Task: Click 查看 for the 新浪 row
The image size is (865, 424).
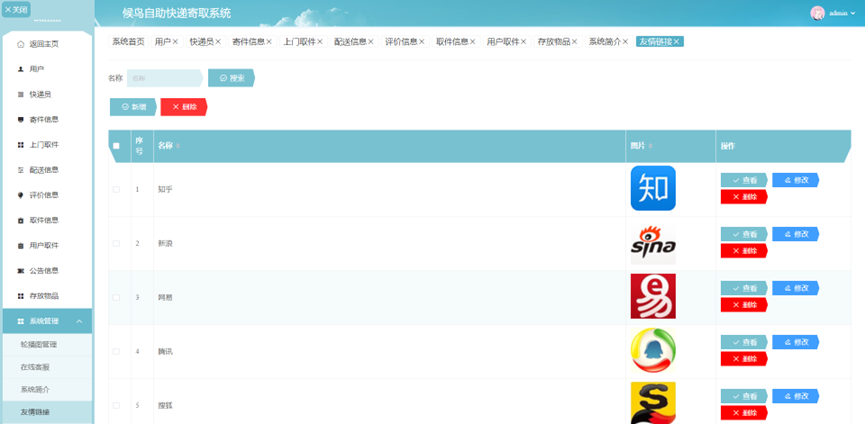Action: [744, 234]
